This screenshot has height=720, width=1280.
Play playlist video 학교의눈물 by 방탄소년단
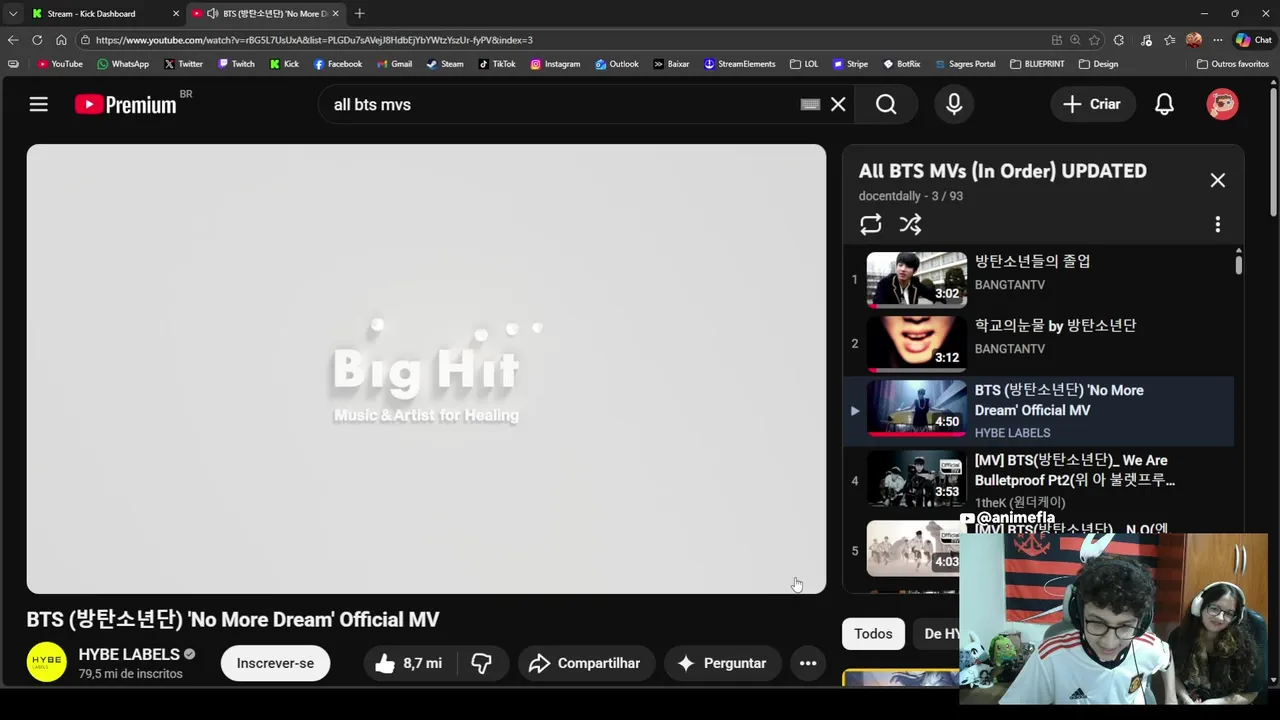1040,343
